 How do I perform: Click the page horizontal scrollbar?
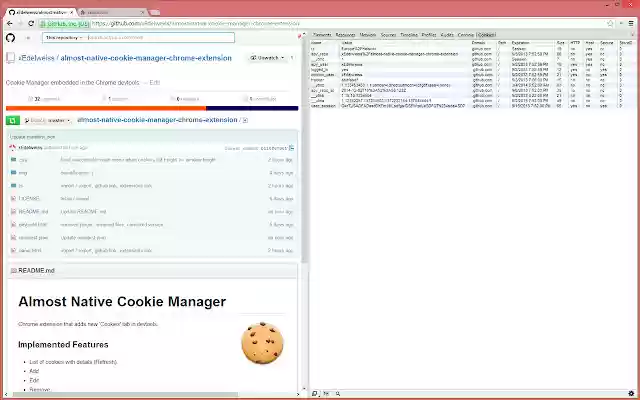(x=124, y=394)
